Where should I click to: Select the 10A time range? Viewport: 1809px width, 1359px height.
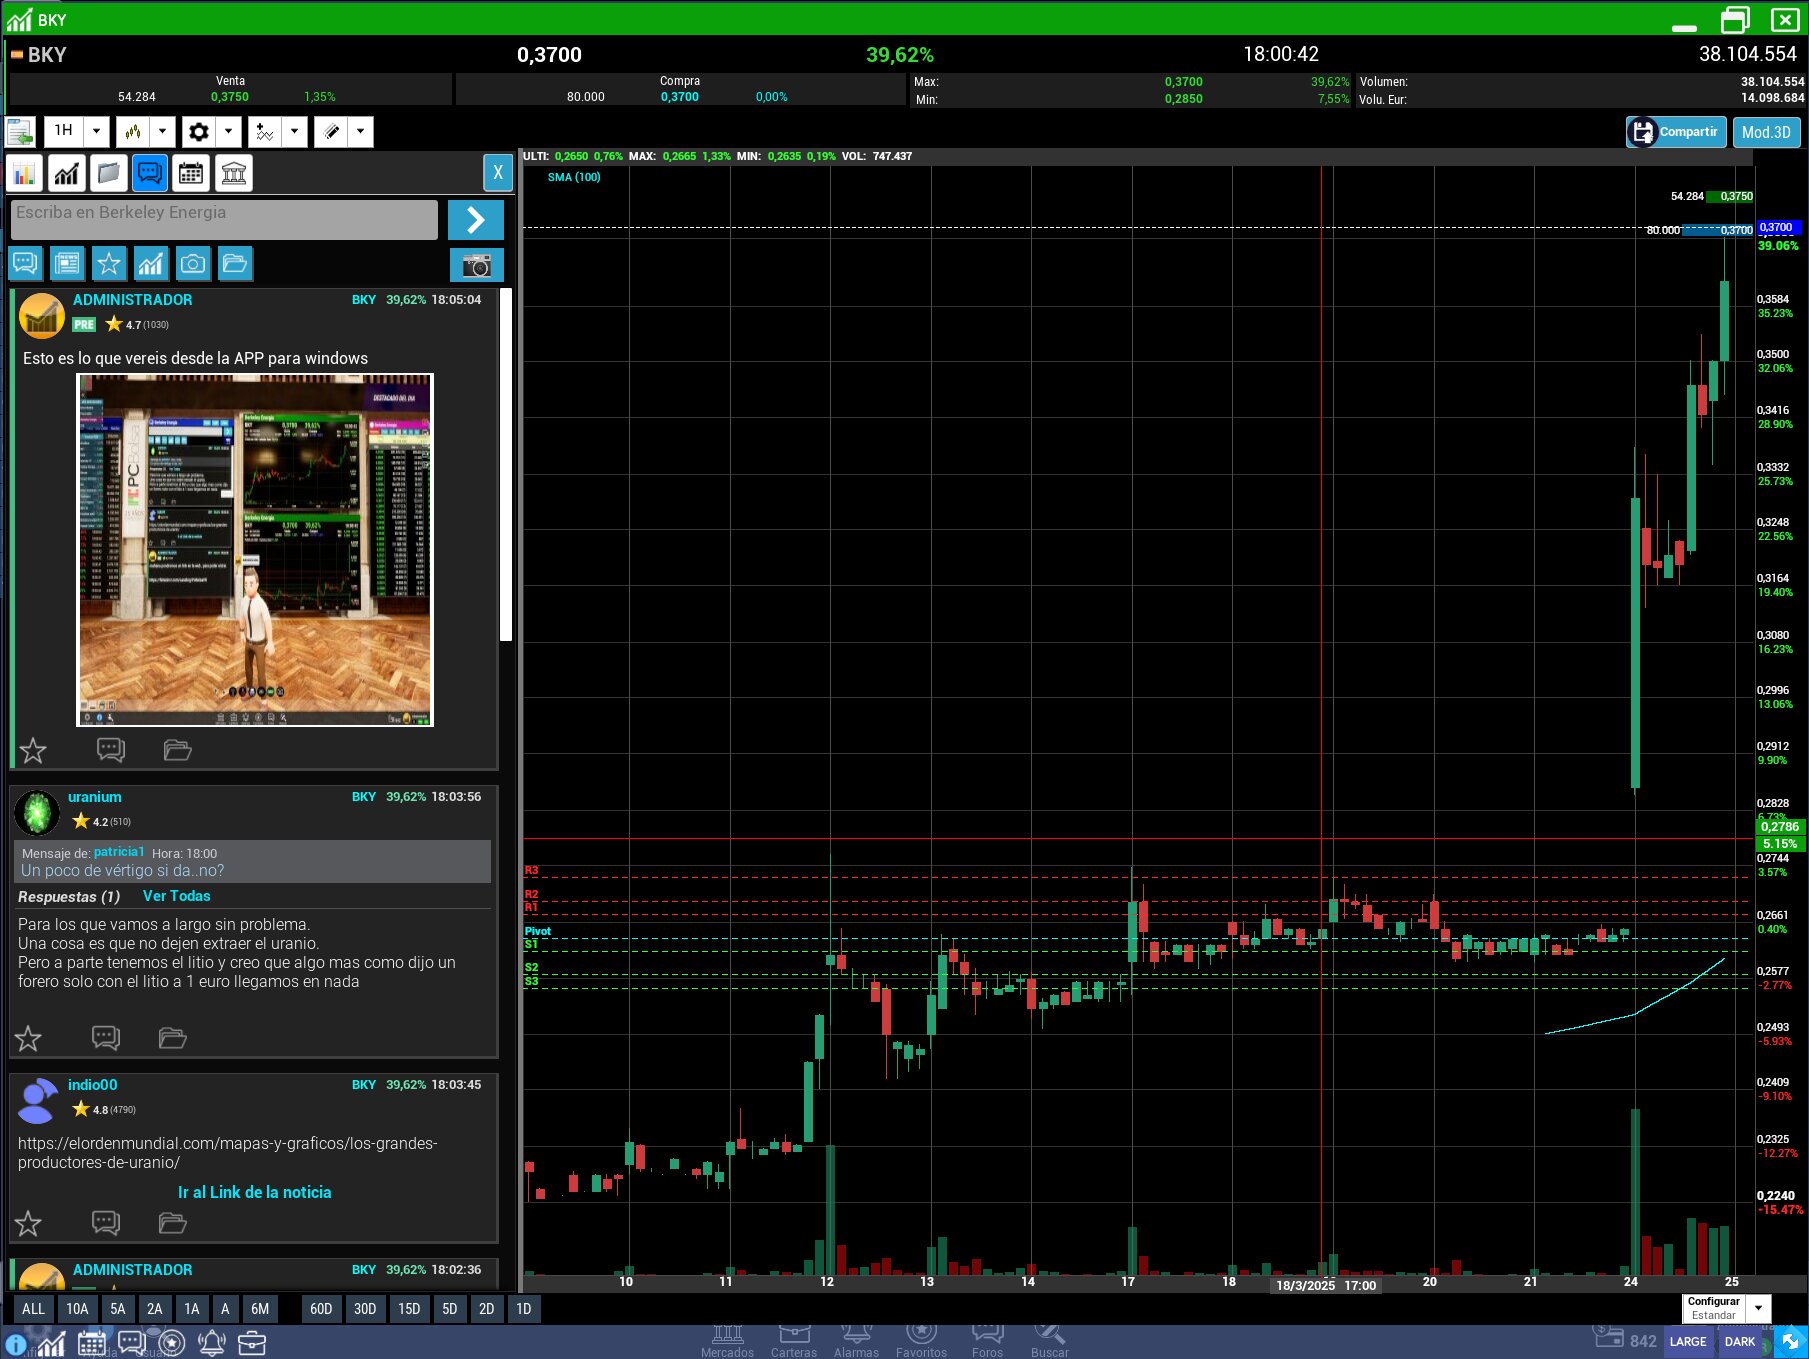pos(77,1309)
